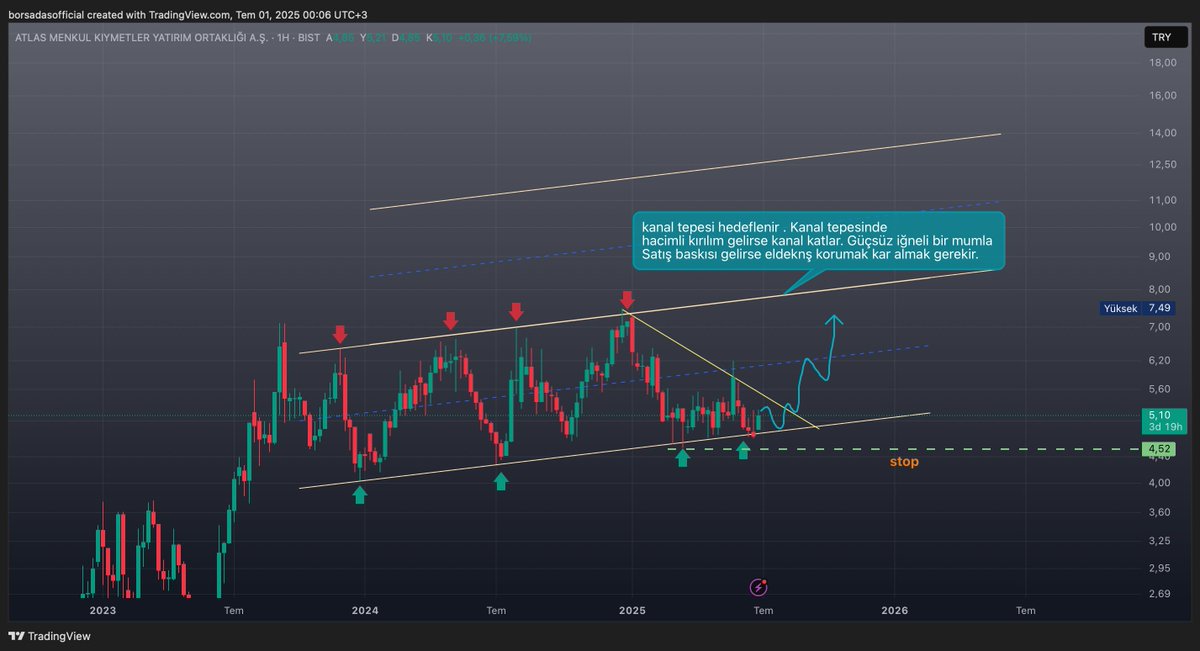
Task: Click the Tem label after 2026 on the time axis
Action: pyautogui.click(x=1026, y=610)
